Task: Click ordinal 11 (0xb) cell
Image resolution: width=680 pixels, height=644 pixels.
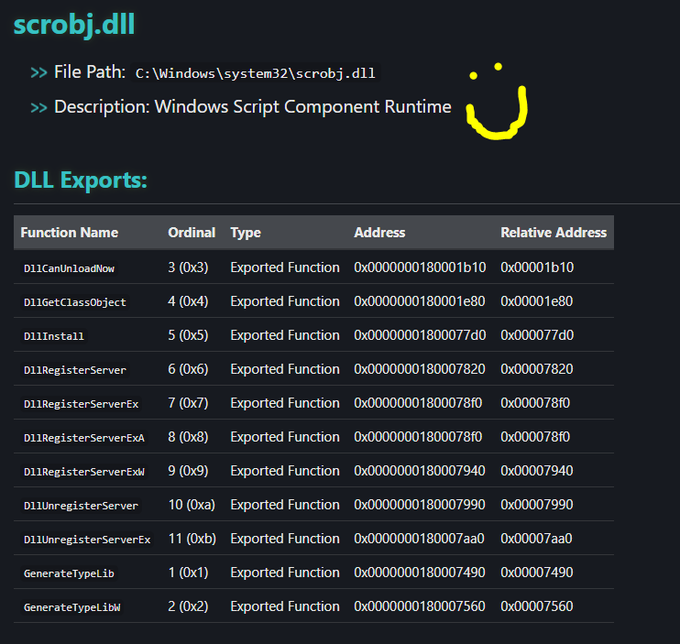Action: [x=192, y=538]
